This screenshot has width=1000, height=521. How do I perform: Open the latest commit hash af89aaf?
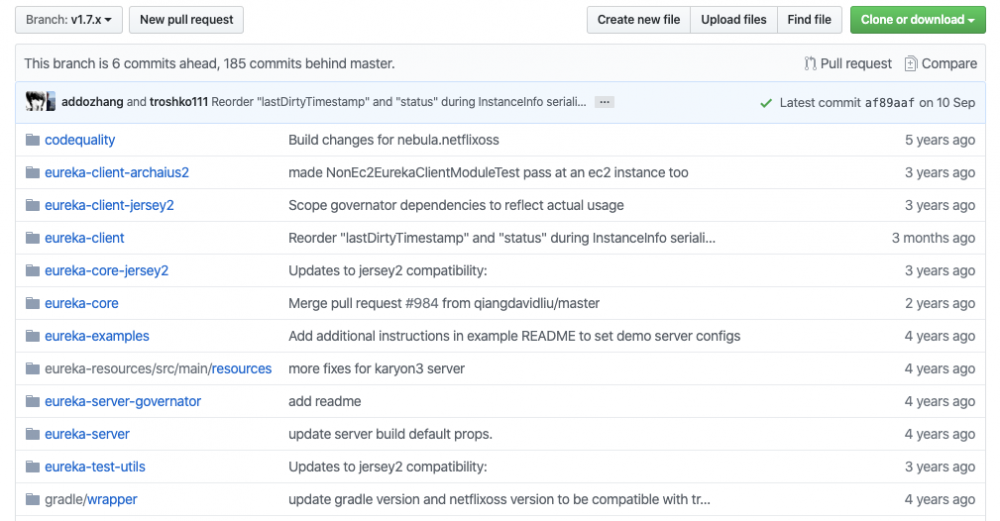point(890,103)
